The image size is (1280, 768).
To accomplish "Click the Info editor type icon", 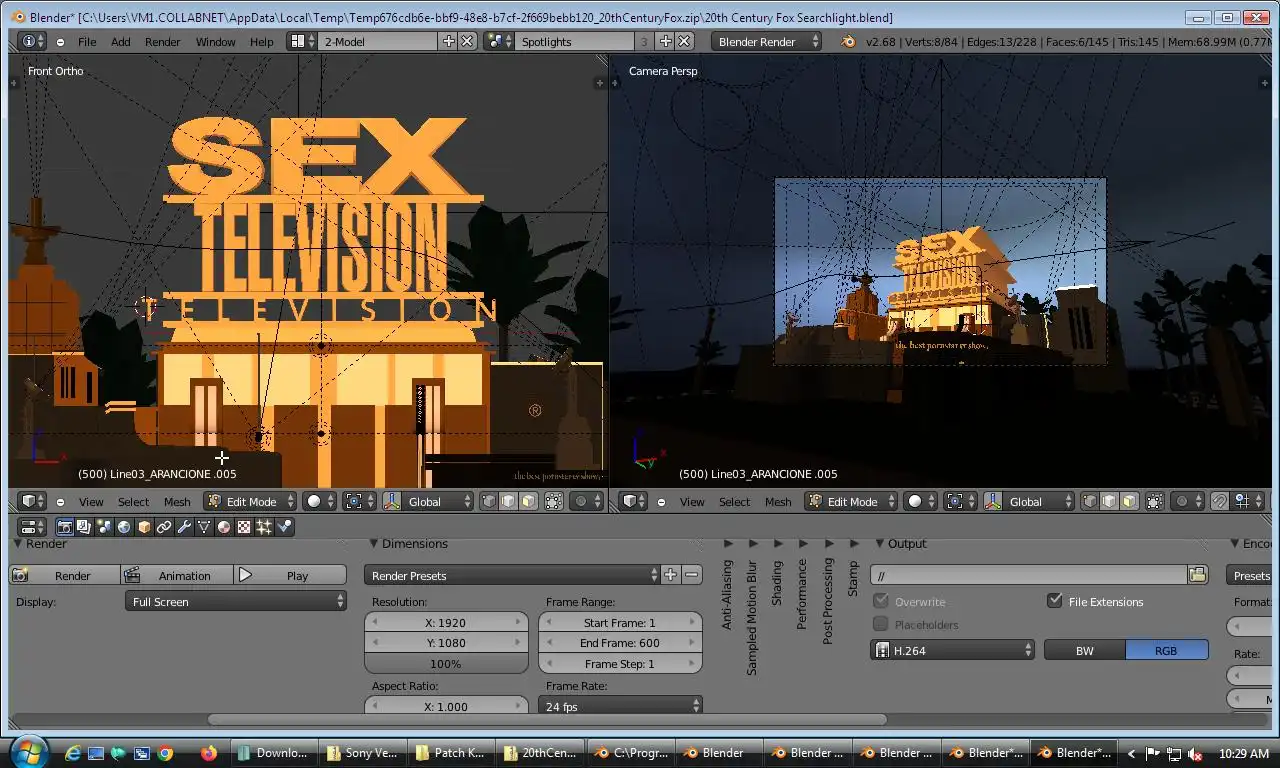I will pyautogui.click(x=33, y=41).
